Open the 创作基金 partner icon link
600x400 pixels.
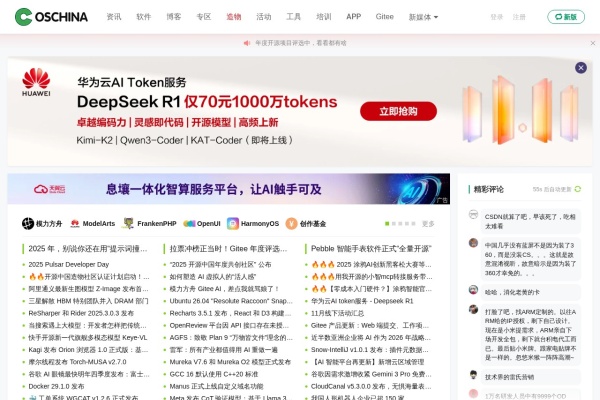[306, 224]
